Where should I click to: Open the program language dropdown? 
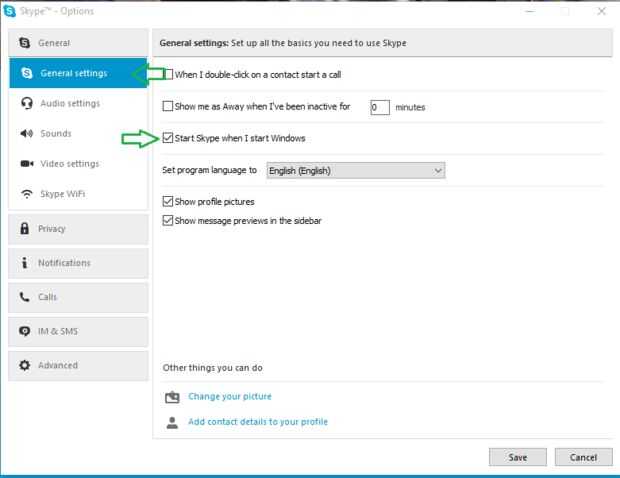coord(355,170)
